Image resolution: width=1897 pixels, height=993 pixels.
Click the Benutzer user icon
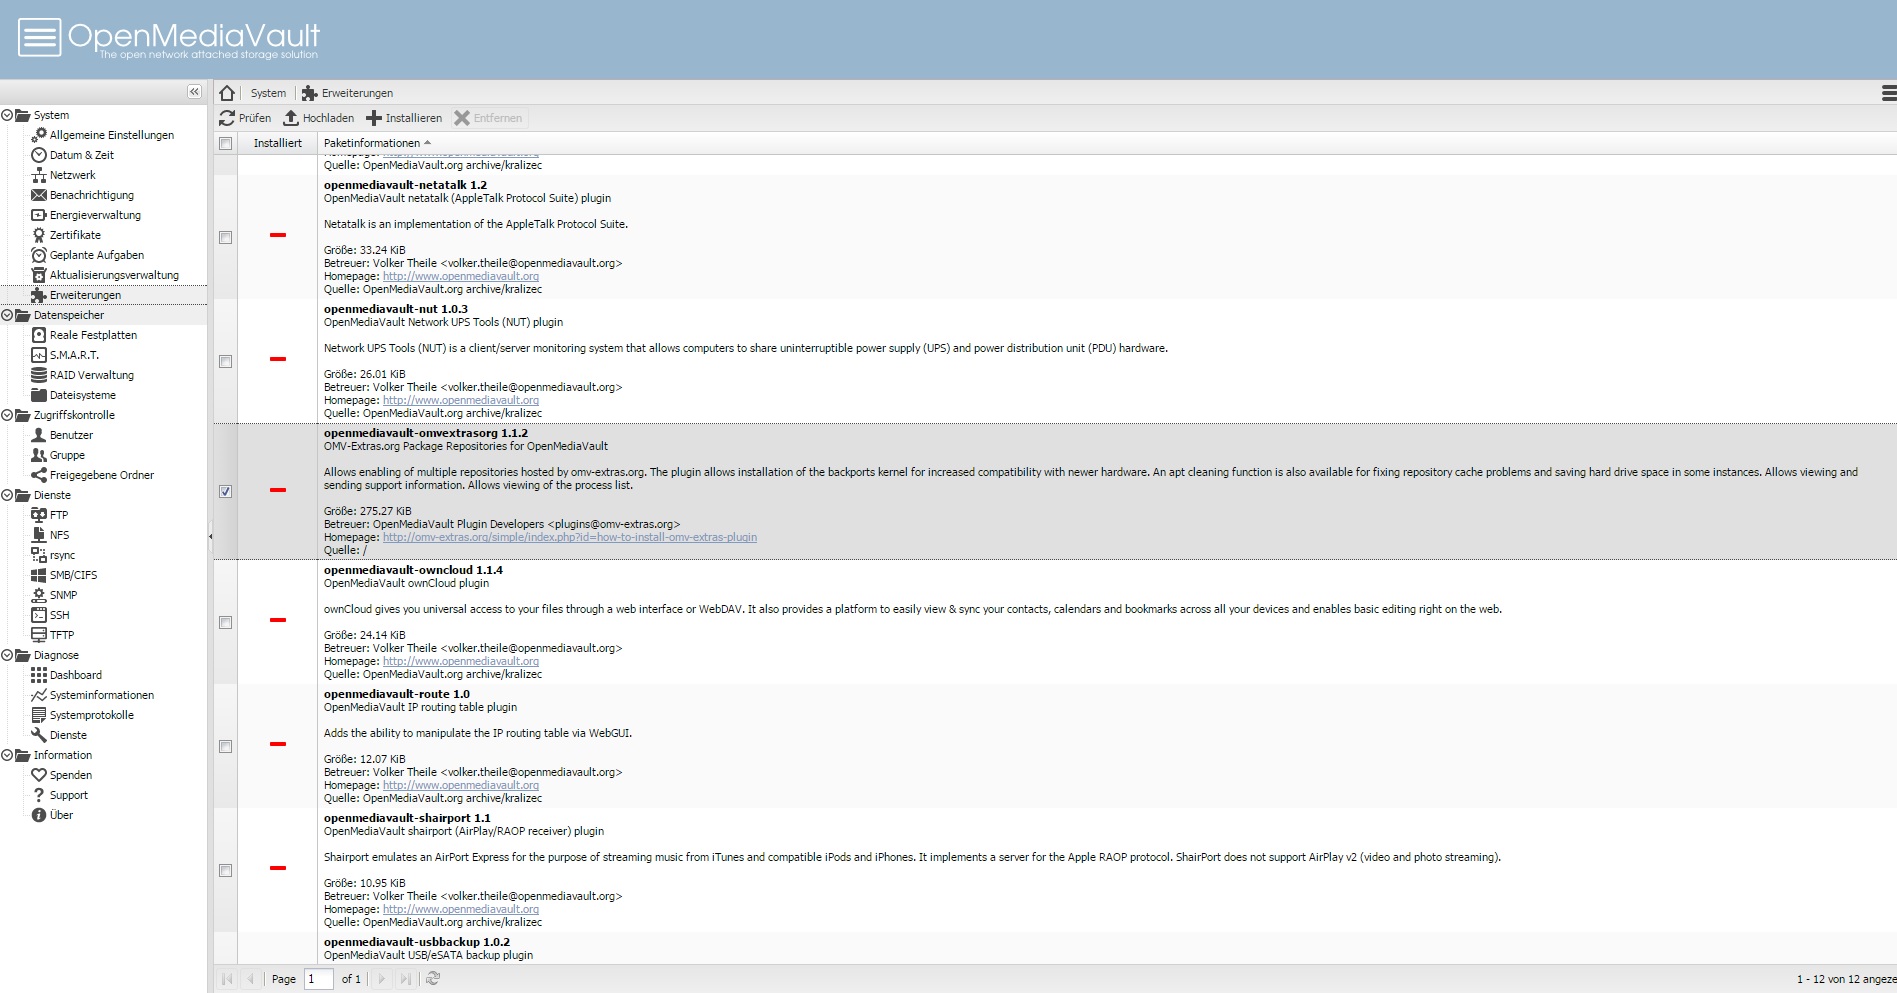point(39,435)
